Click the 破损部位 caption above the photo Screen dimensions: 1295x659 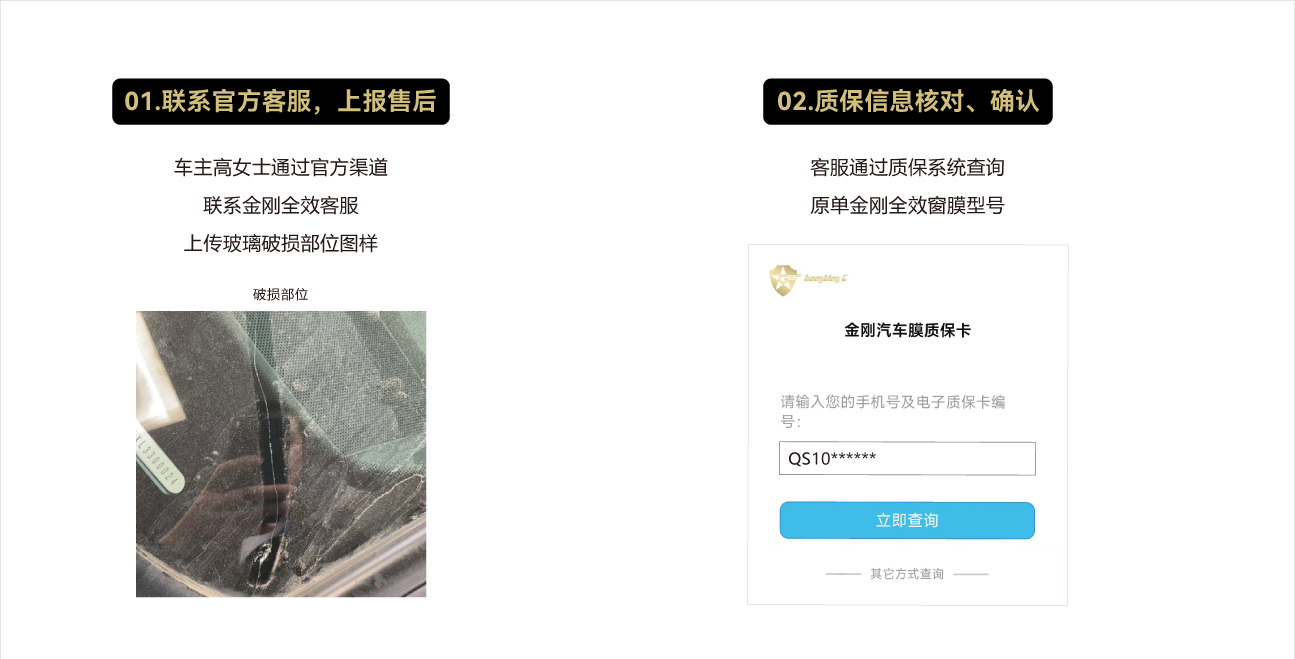(281, 294)
